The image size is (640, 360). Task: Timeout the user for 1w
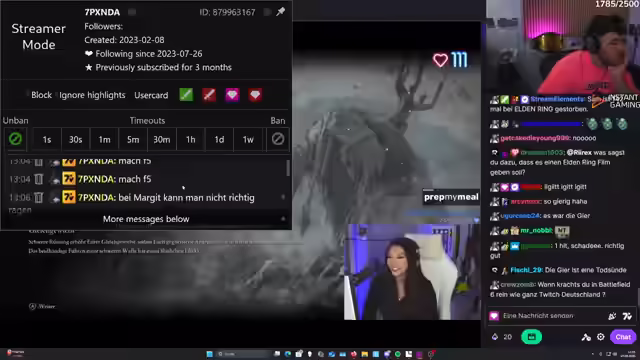pyautogui.click(x=248, y=140)
